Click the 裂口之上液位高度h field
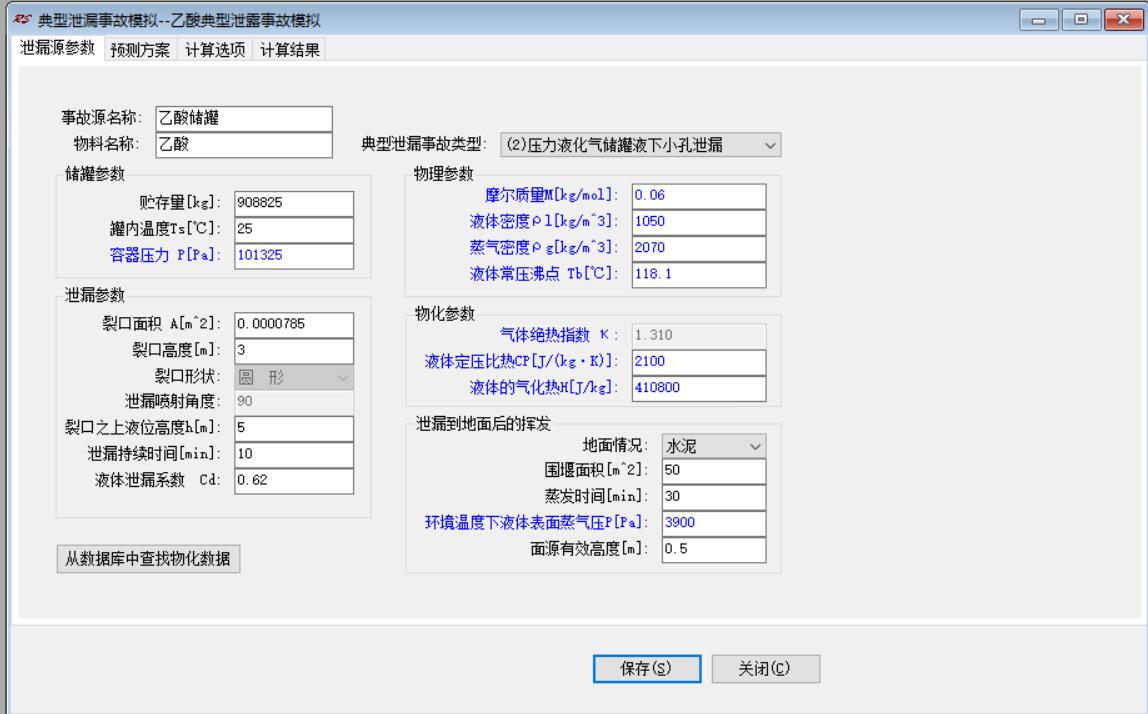Viewport: 1148px width, 714px height. pos(294,428)
